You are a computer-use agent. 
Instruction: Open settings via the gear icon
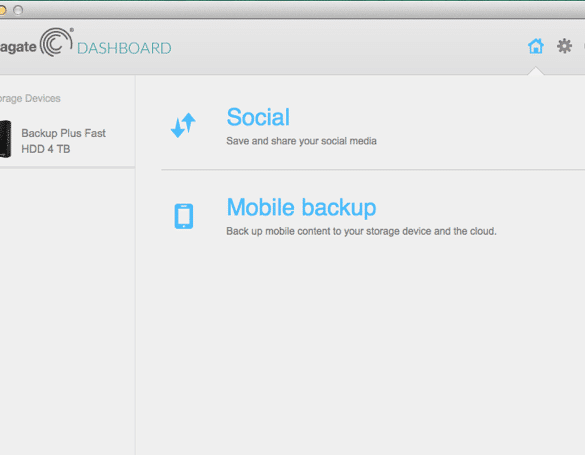564,46
